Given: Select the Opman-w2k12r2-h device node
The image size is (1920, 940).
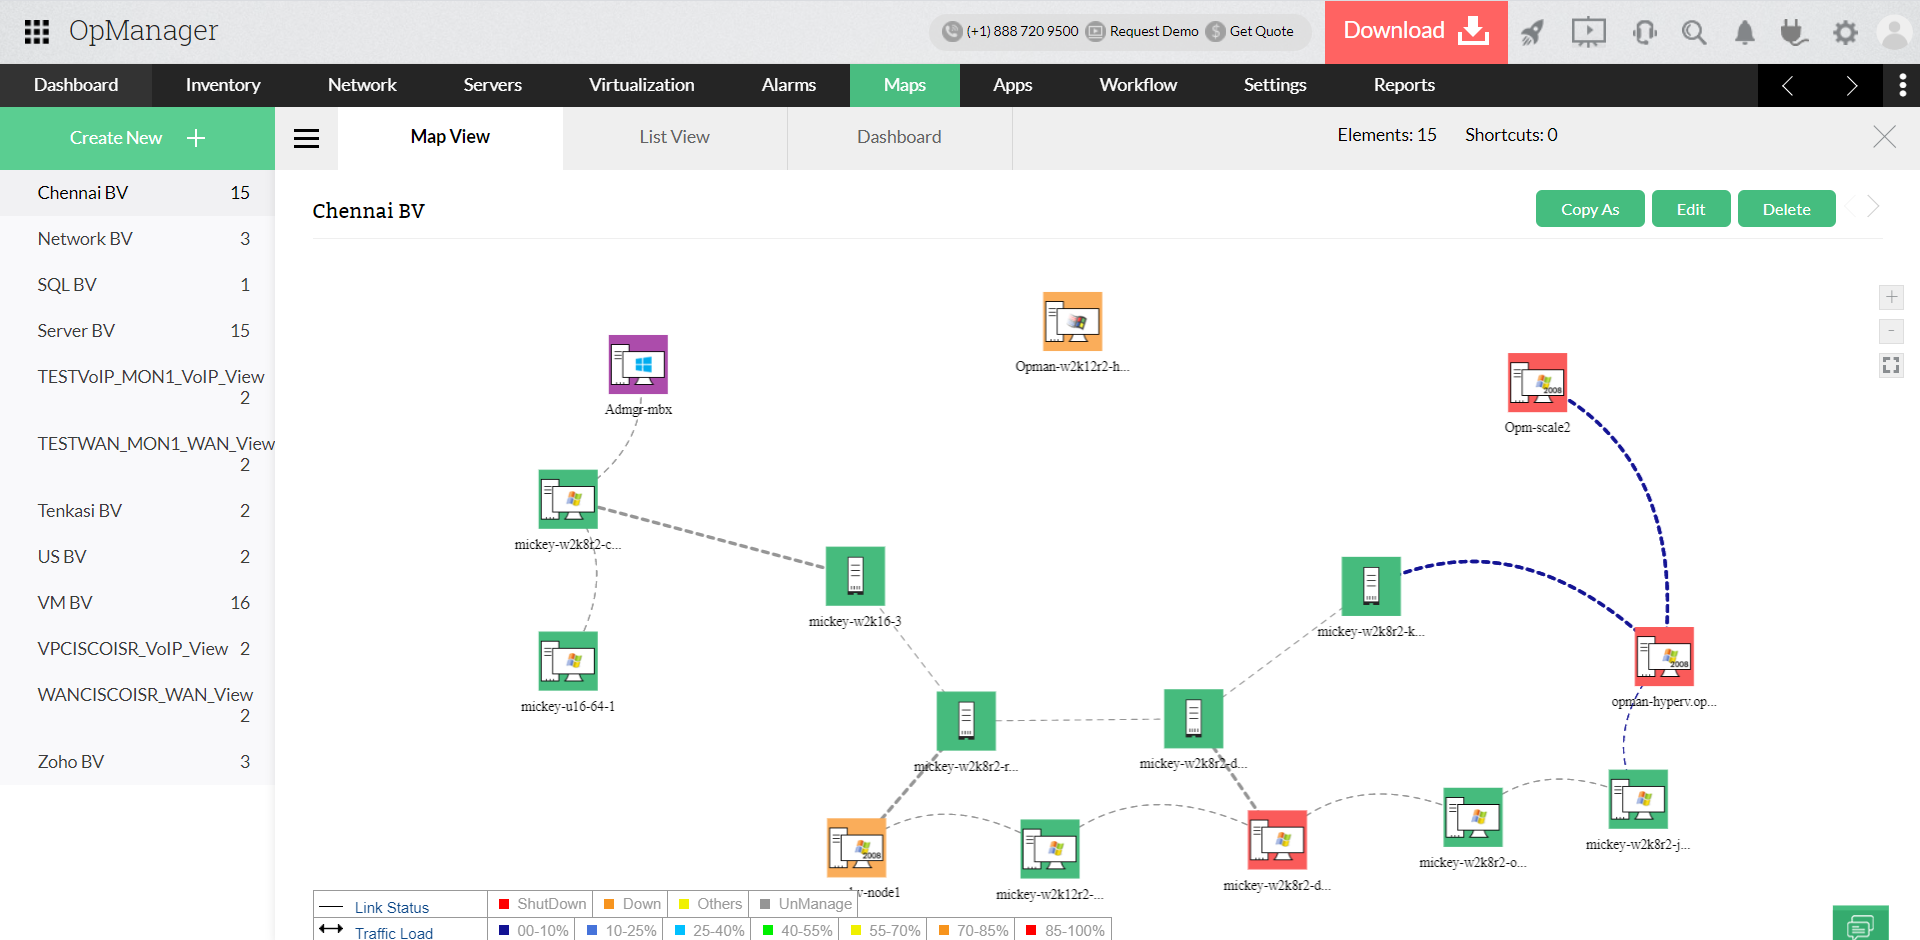Looking at the screenshot, I should point(1072,321).
